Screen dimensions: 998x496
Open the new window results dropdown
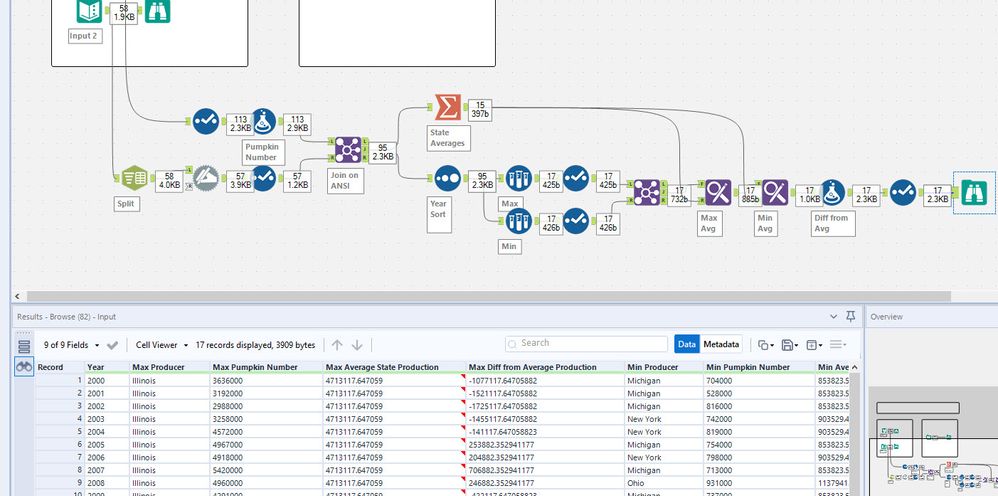(x=814, y=344)
